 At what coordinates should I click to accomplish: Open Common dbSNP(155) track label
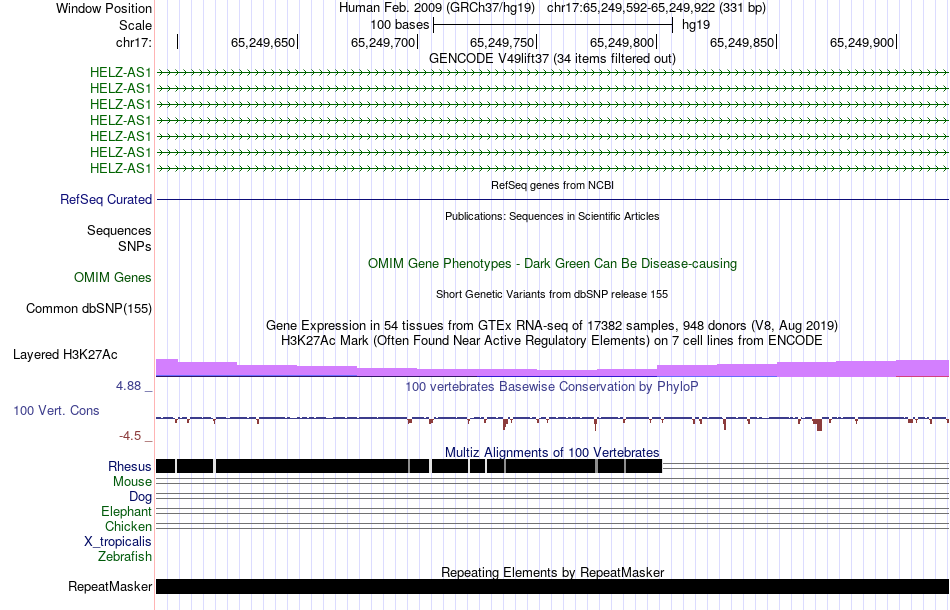89,308
